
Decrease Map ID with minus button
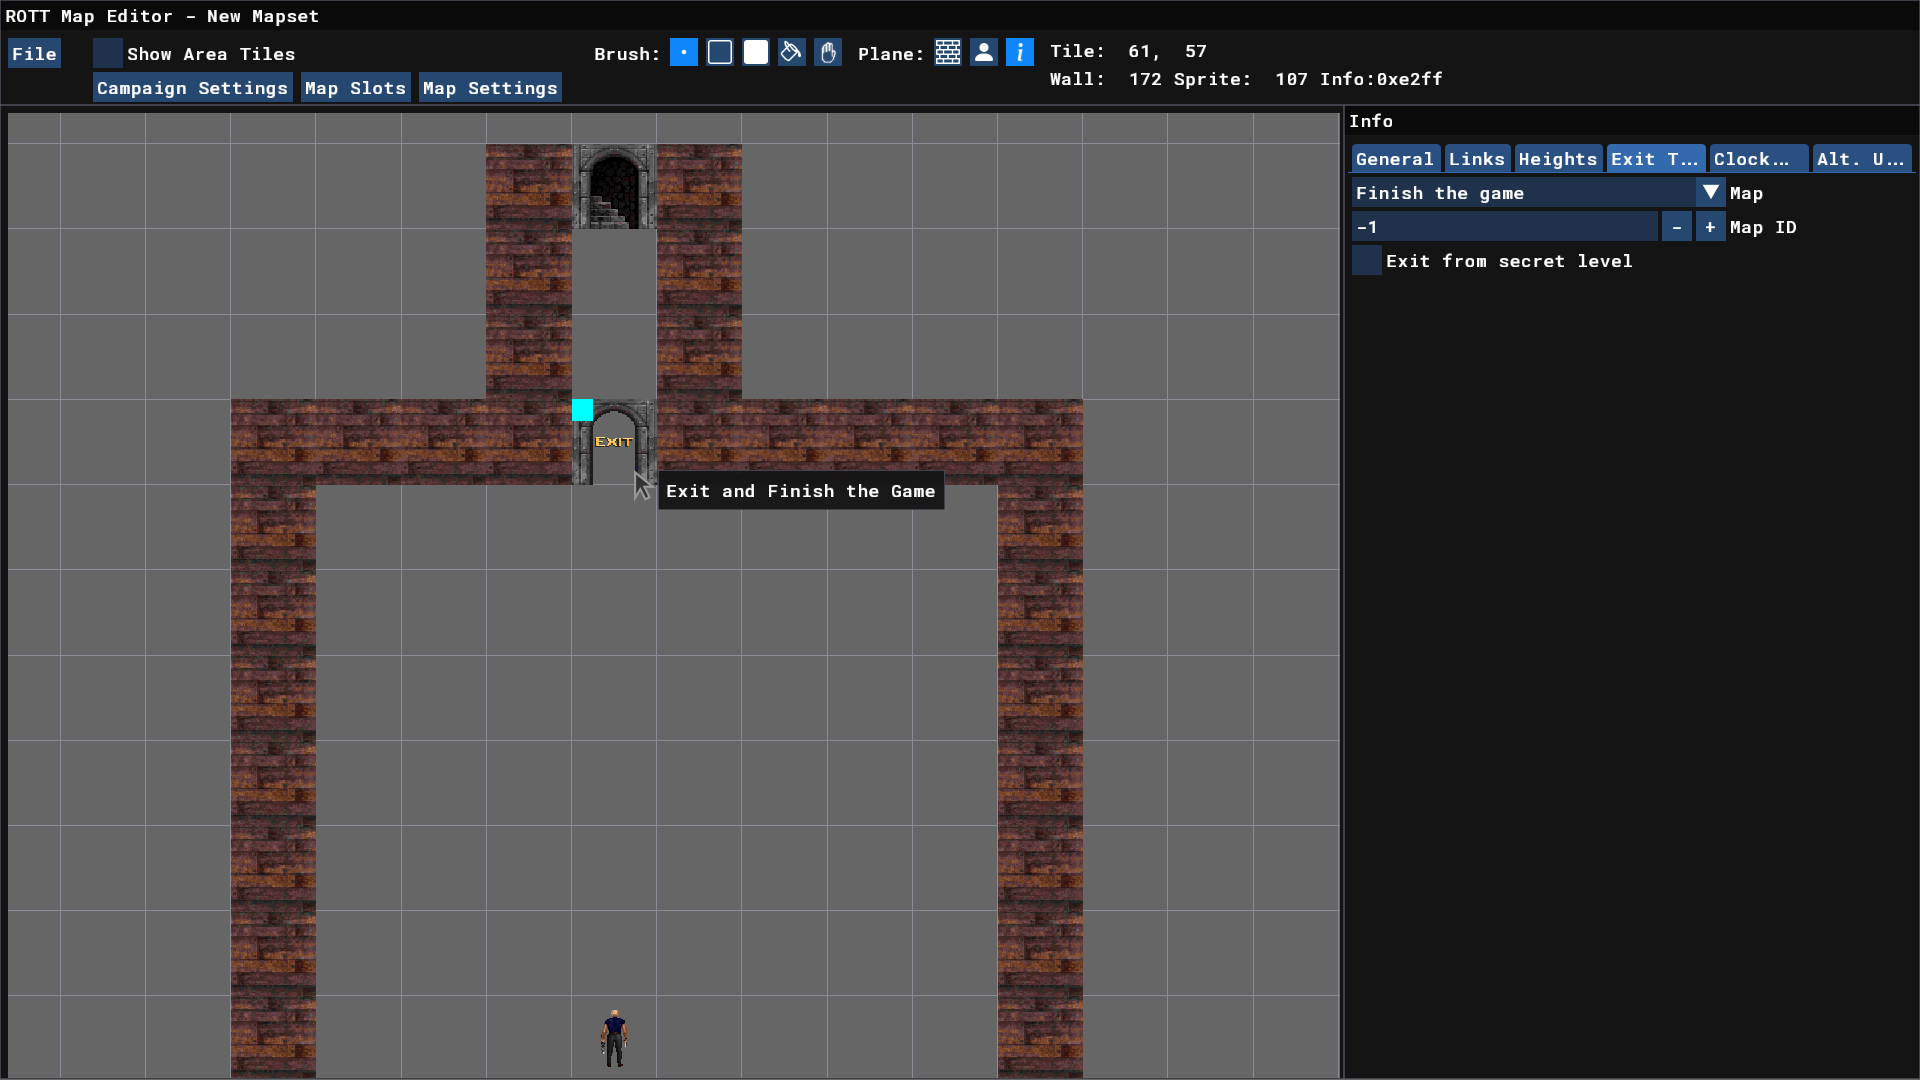[x=1677, y=227]
